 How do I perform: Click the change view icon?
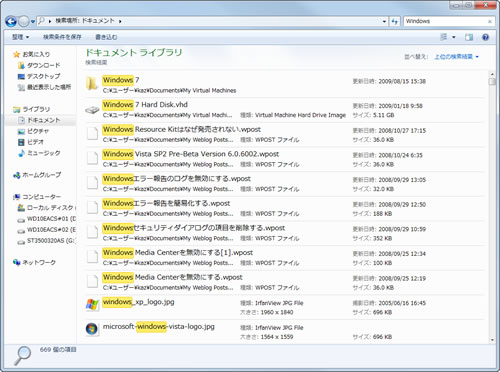click(444, 37)
